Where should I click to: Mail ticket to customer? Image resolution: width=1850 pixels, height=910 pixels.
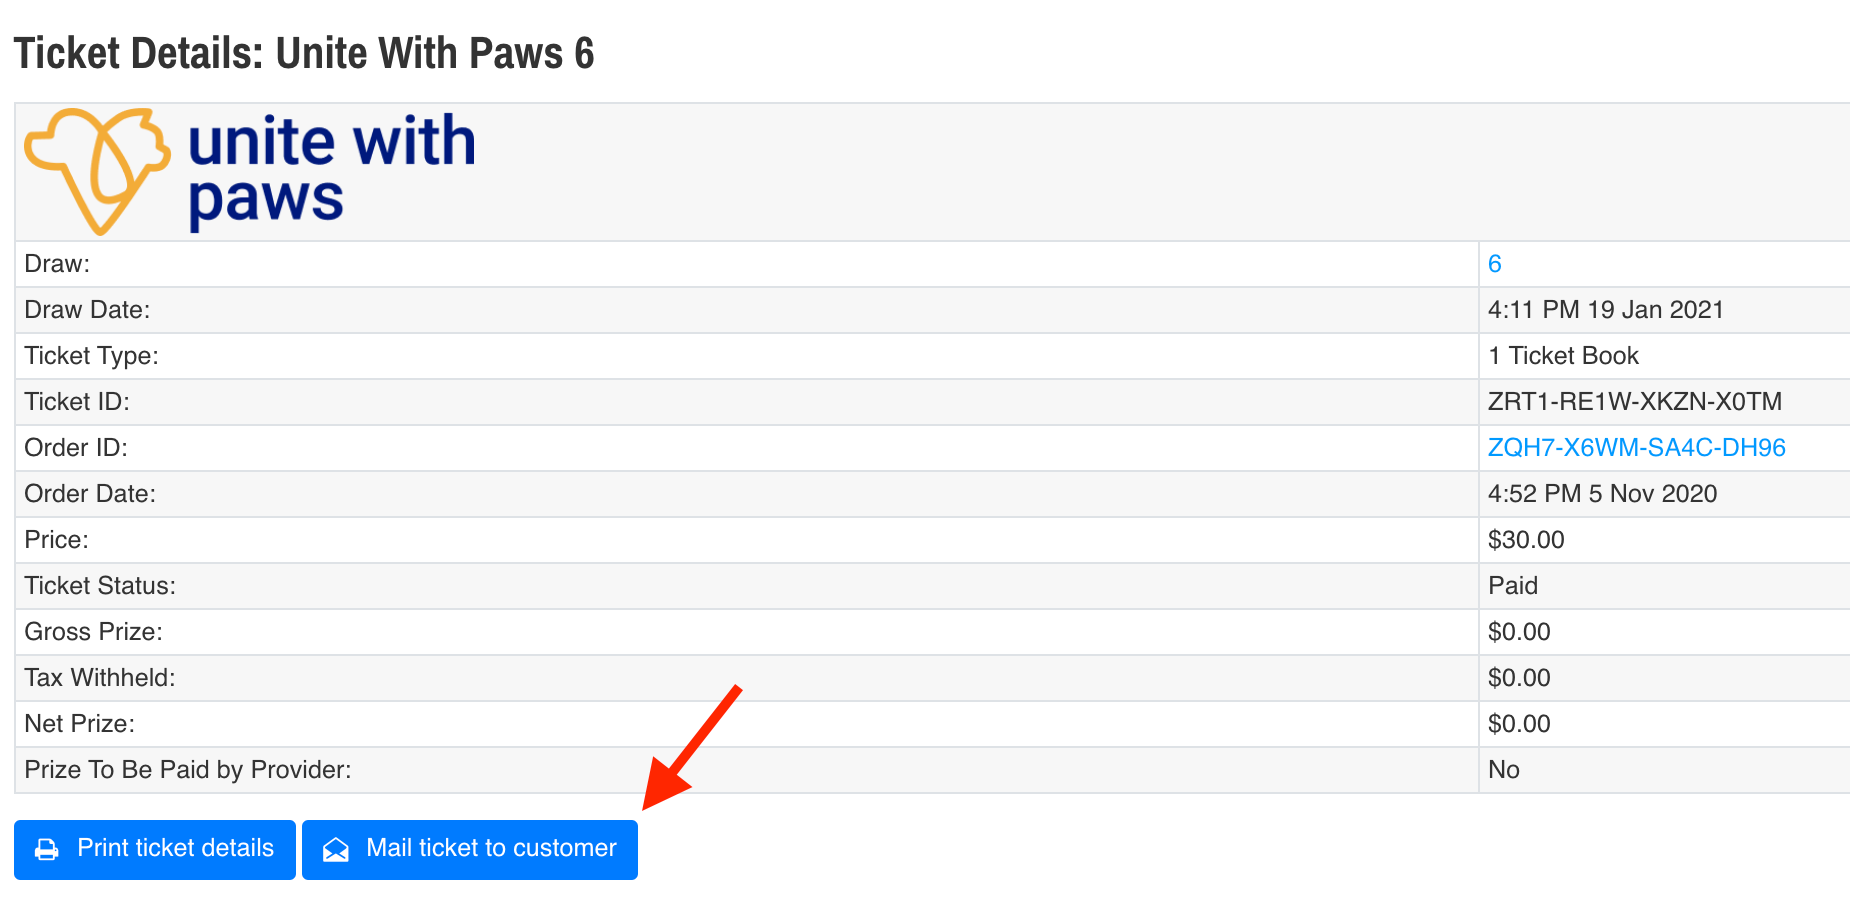[470, 849]
